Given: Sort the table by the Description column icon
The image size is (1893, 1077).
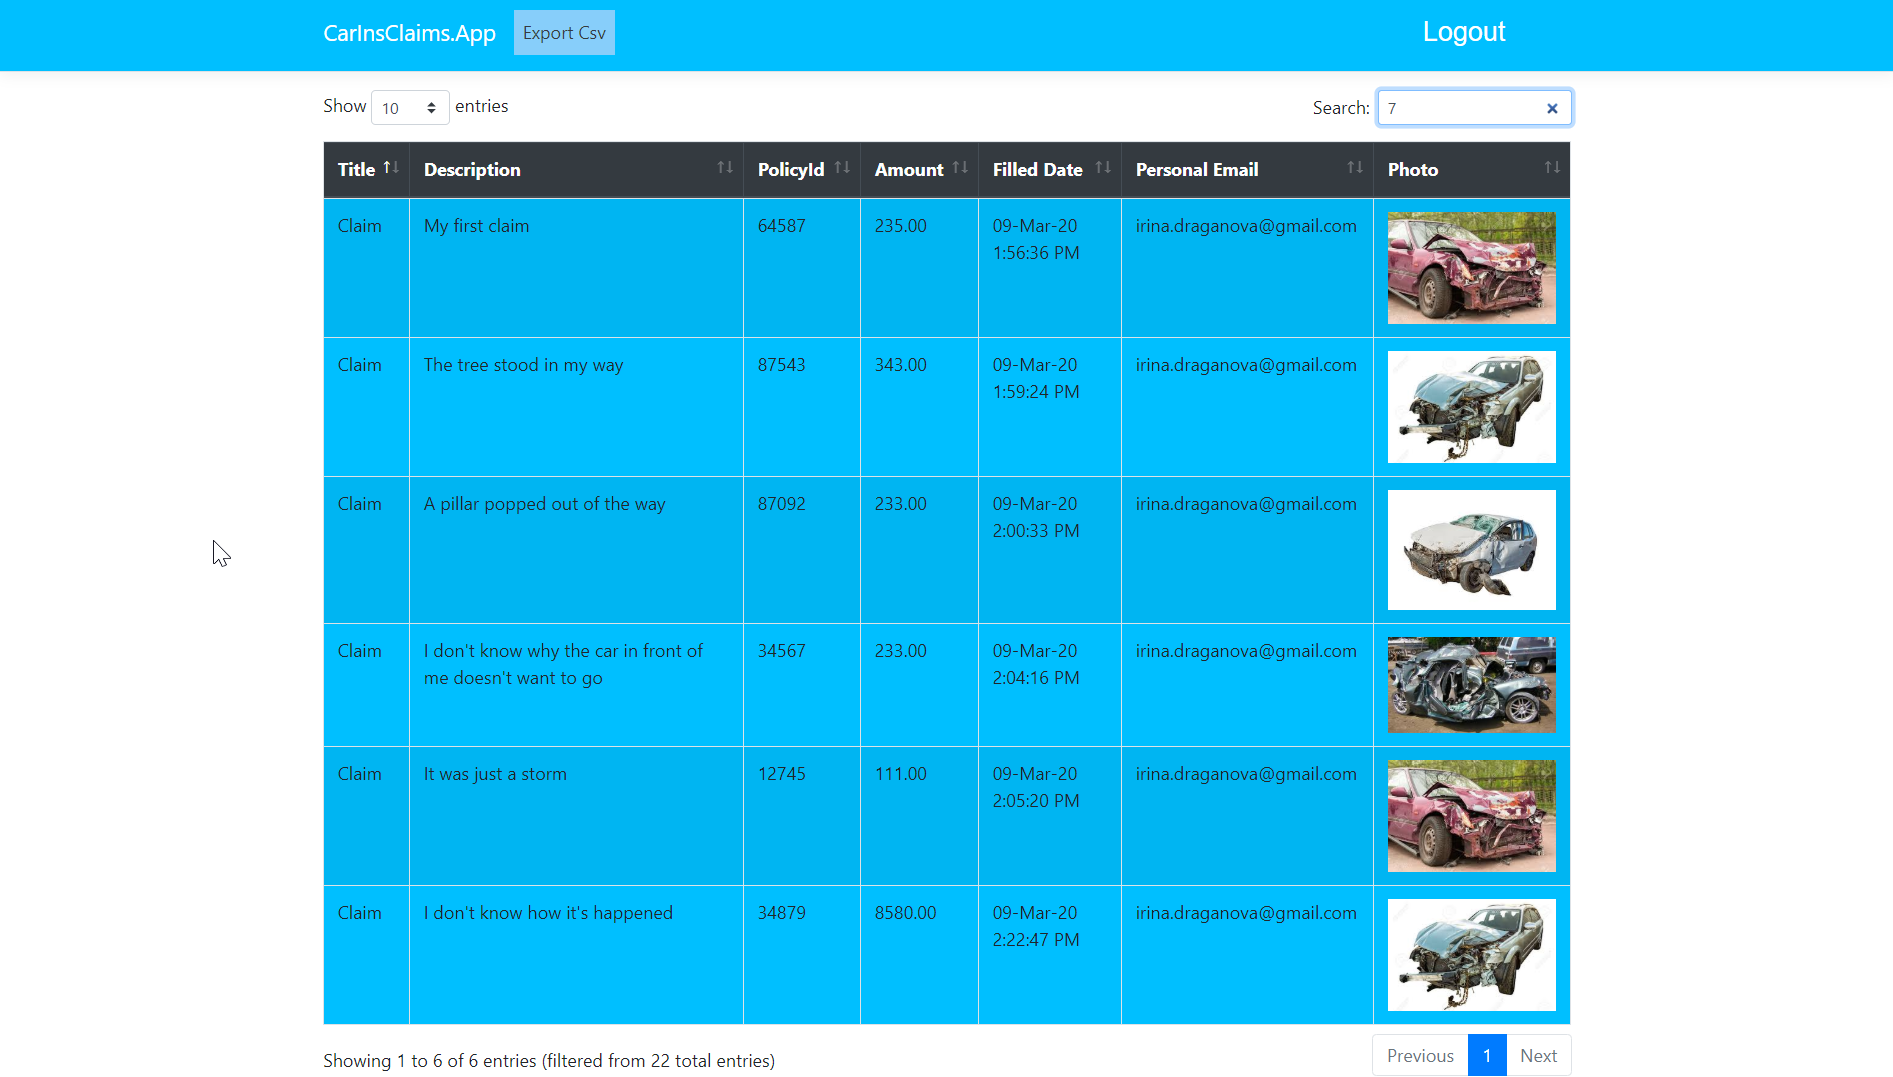Looking at the screenshot, I should [724, 168].
